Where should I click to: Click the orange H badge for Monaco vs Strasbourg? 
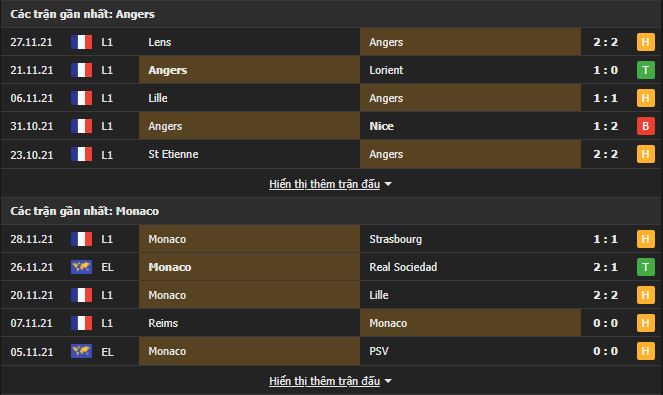(645, 239)
